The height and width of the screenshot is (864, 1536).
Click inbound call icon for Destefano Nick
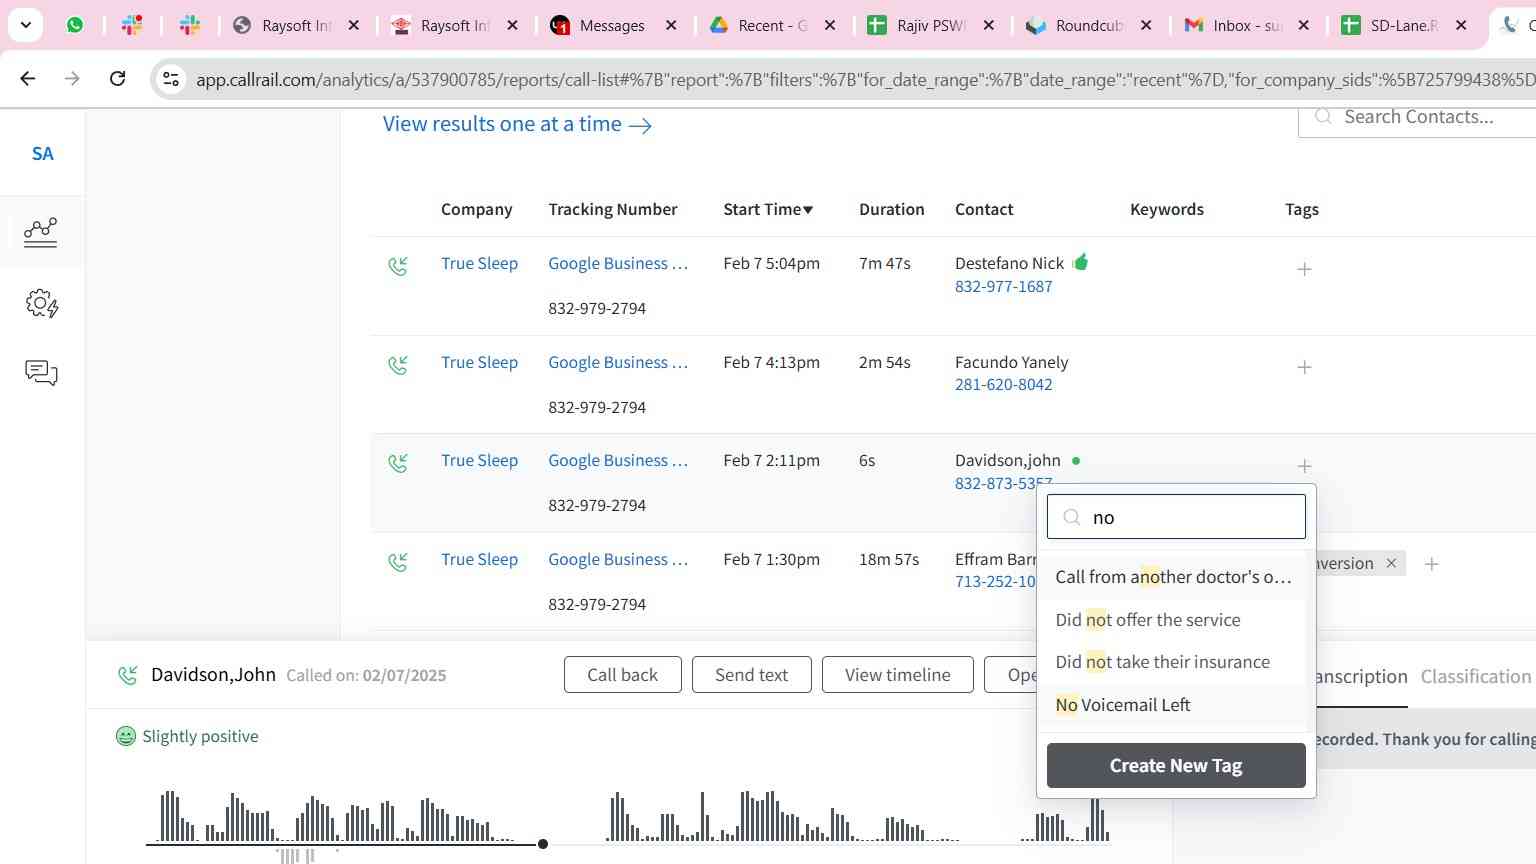pyautogui.click(x=398, y=266)
